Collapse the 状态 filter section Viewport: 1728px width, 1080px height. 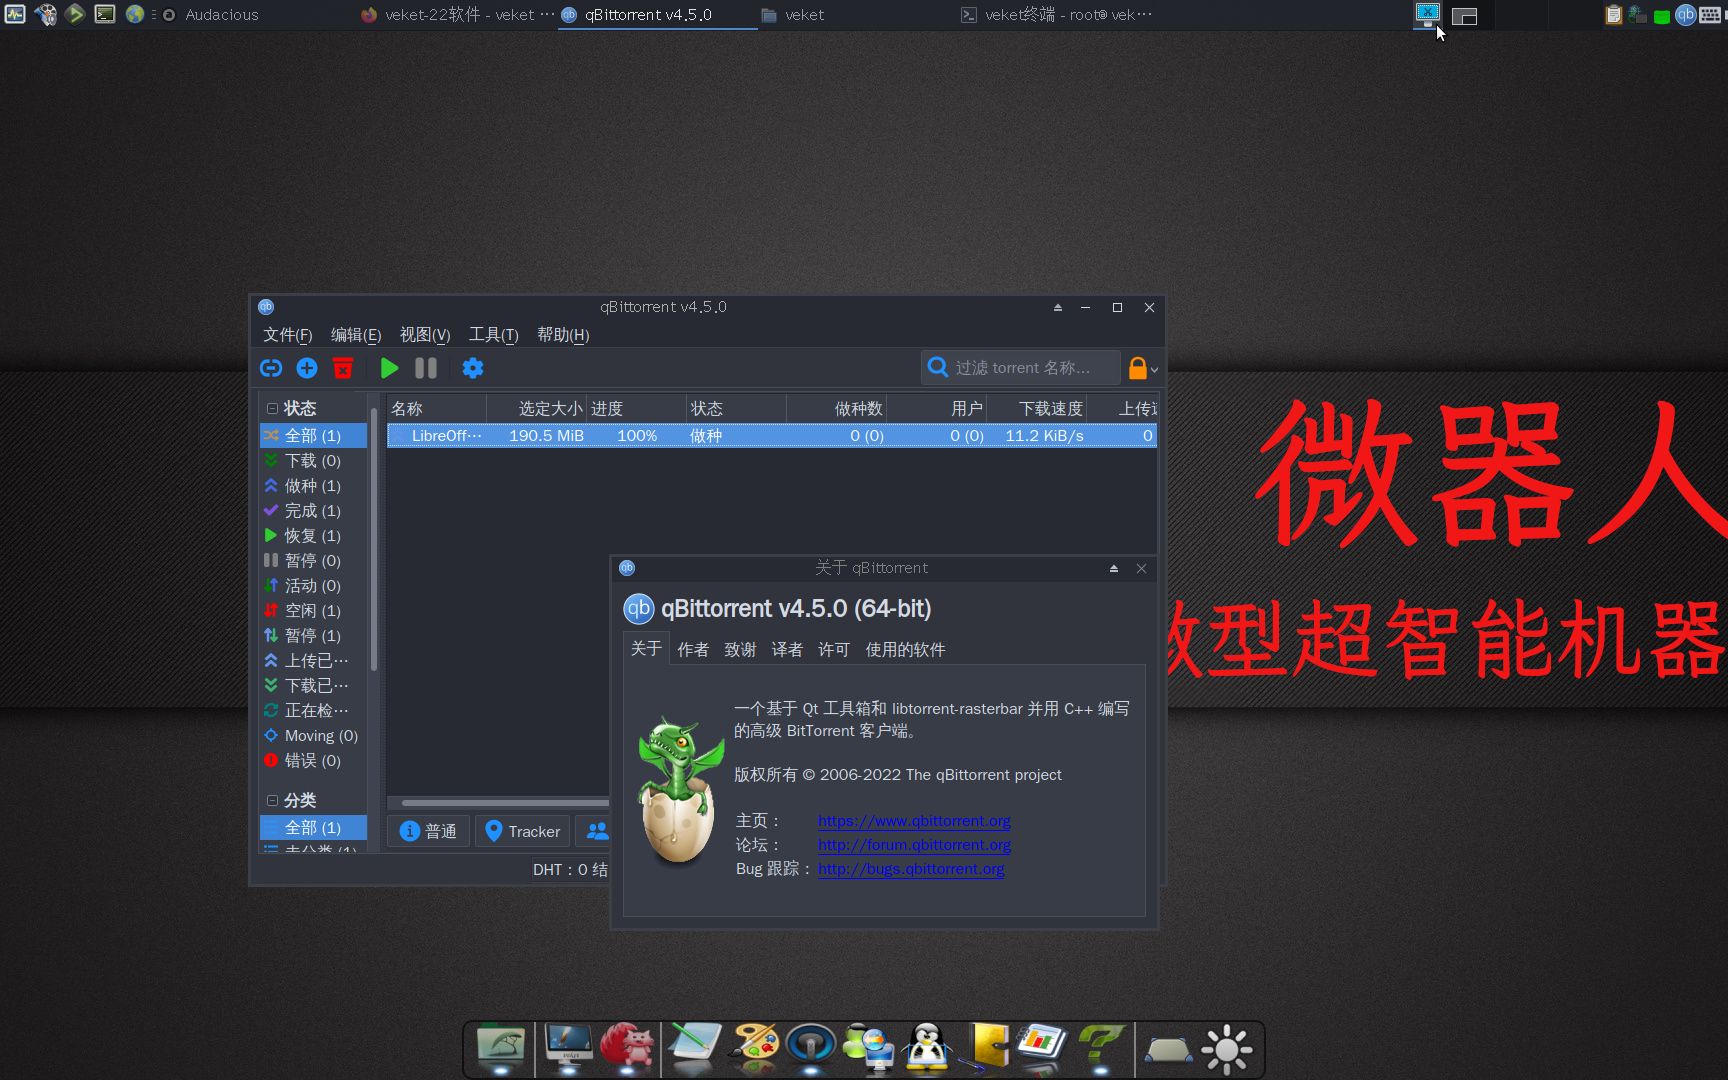(x=272, y=409)
